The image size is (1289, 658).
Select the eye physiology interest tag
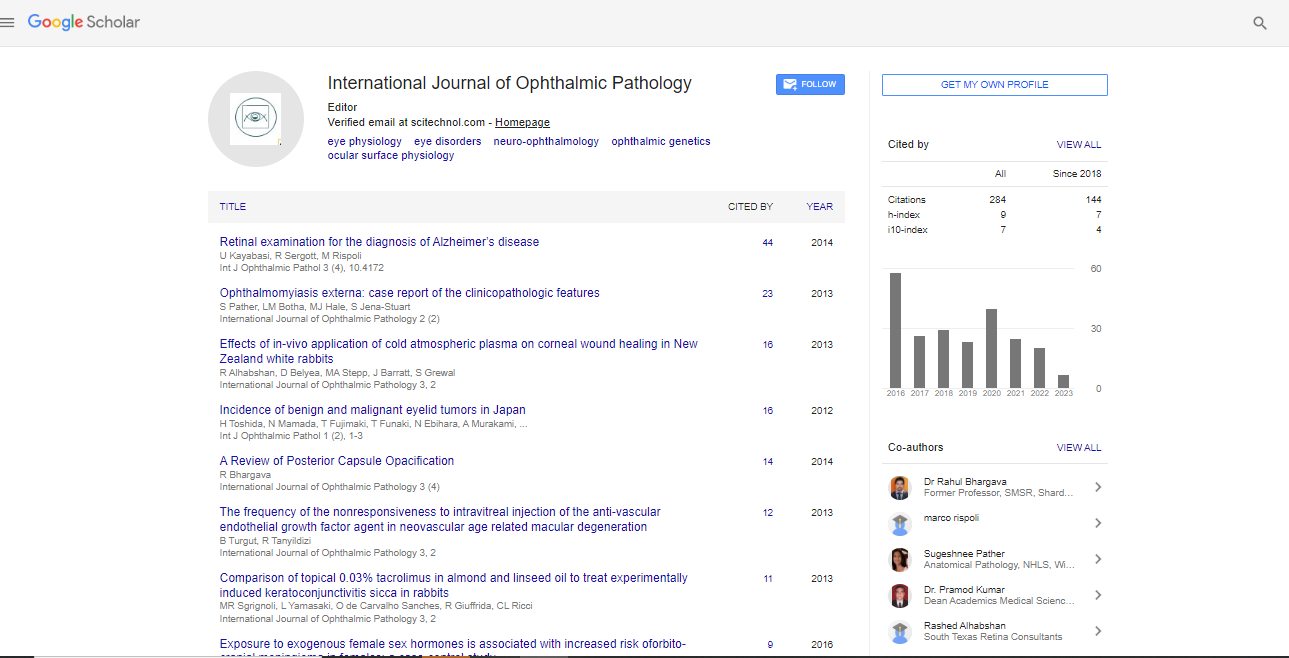[x=365, y=142]
